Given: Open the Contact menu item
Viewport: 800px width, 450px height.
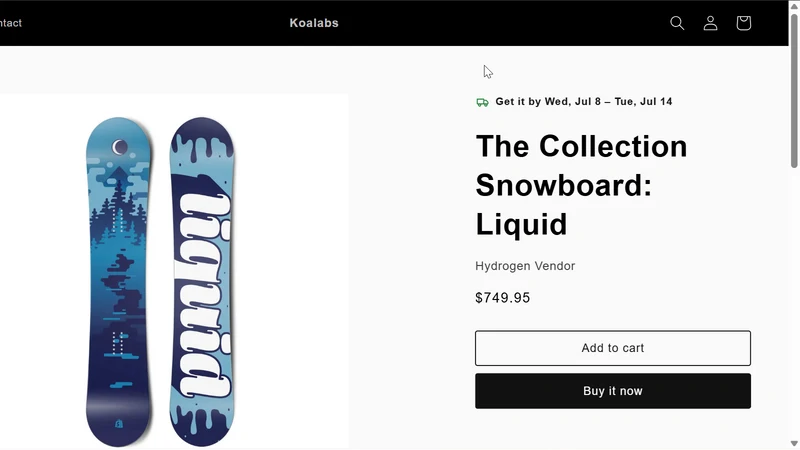Looking at the screenshot, I should pos(11,23).
